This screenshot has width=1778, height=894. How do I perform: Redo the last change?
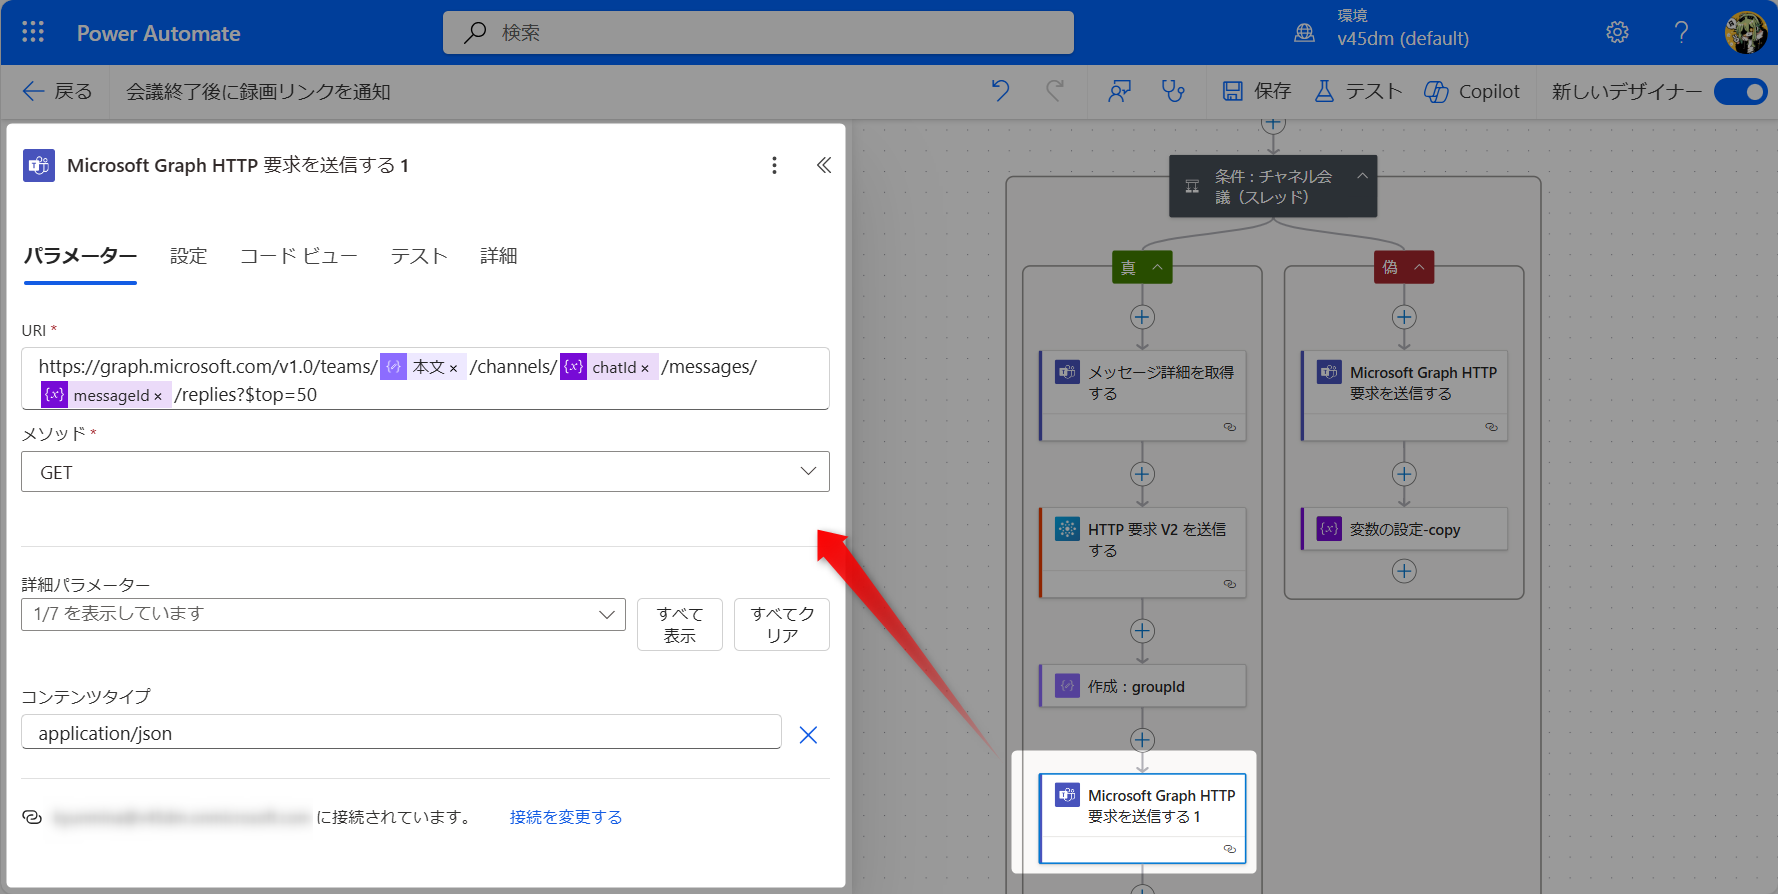(x=1055, y=91)
